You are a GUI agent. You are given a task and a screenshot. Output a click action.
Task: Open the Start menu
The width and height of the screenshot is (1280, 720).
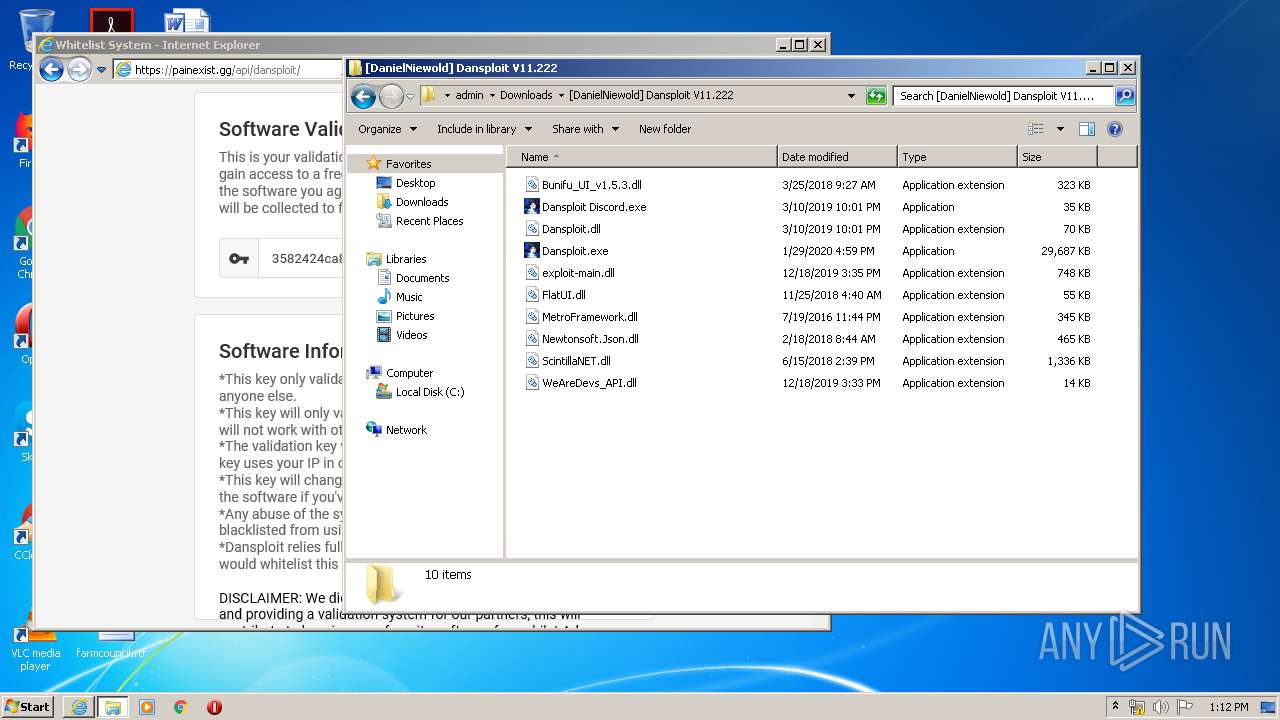(x=28, y=707)
